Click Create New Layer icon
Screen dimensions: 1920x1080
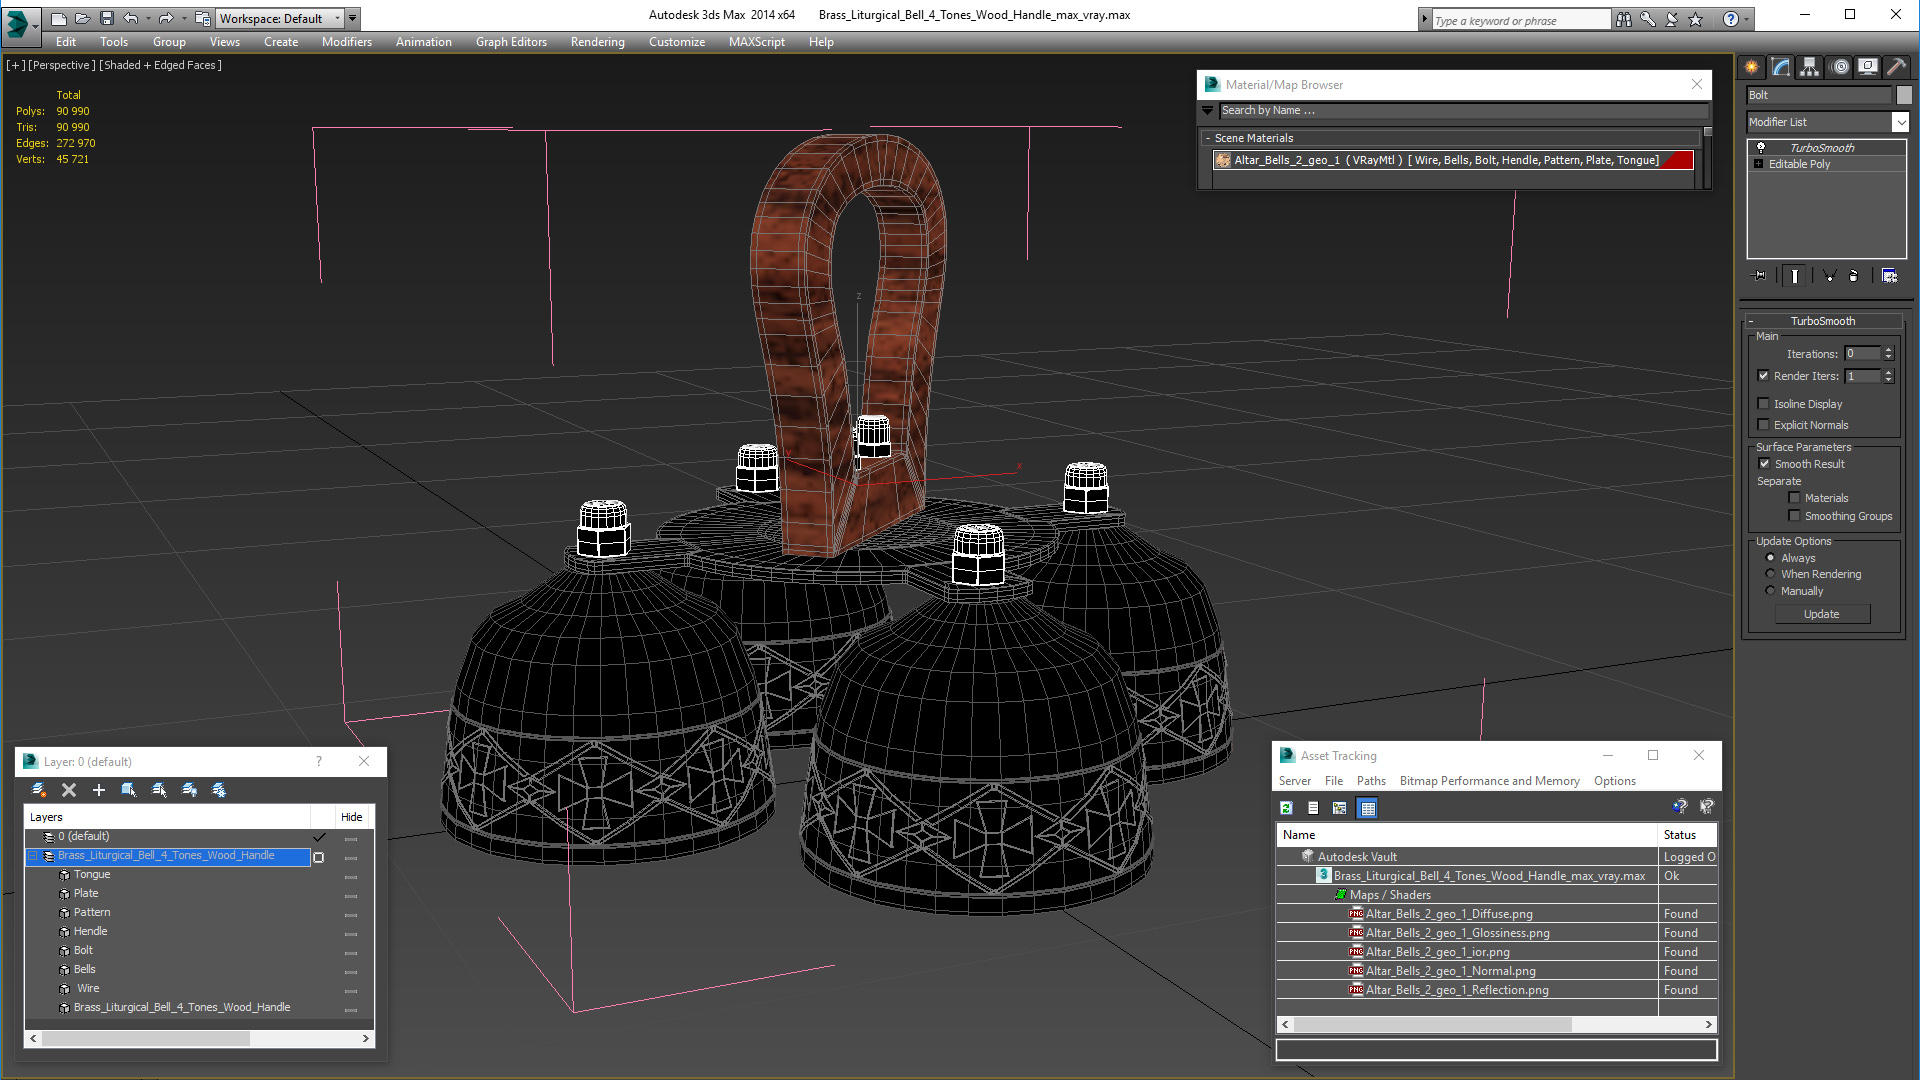click(38, 790)
